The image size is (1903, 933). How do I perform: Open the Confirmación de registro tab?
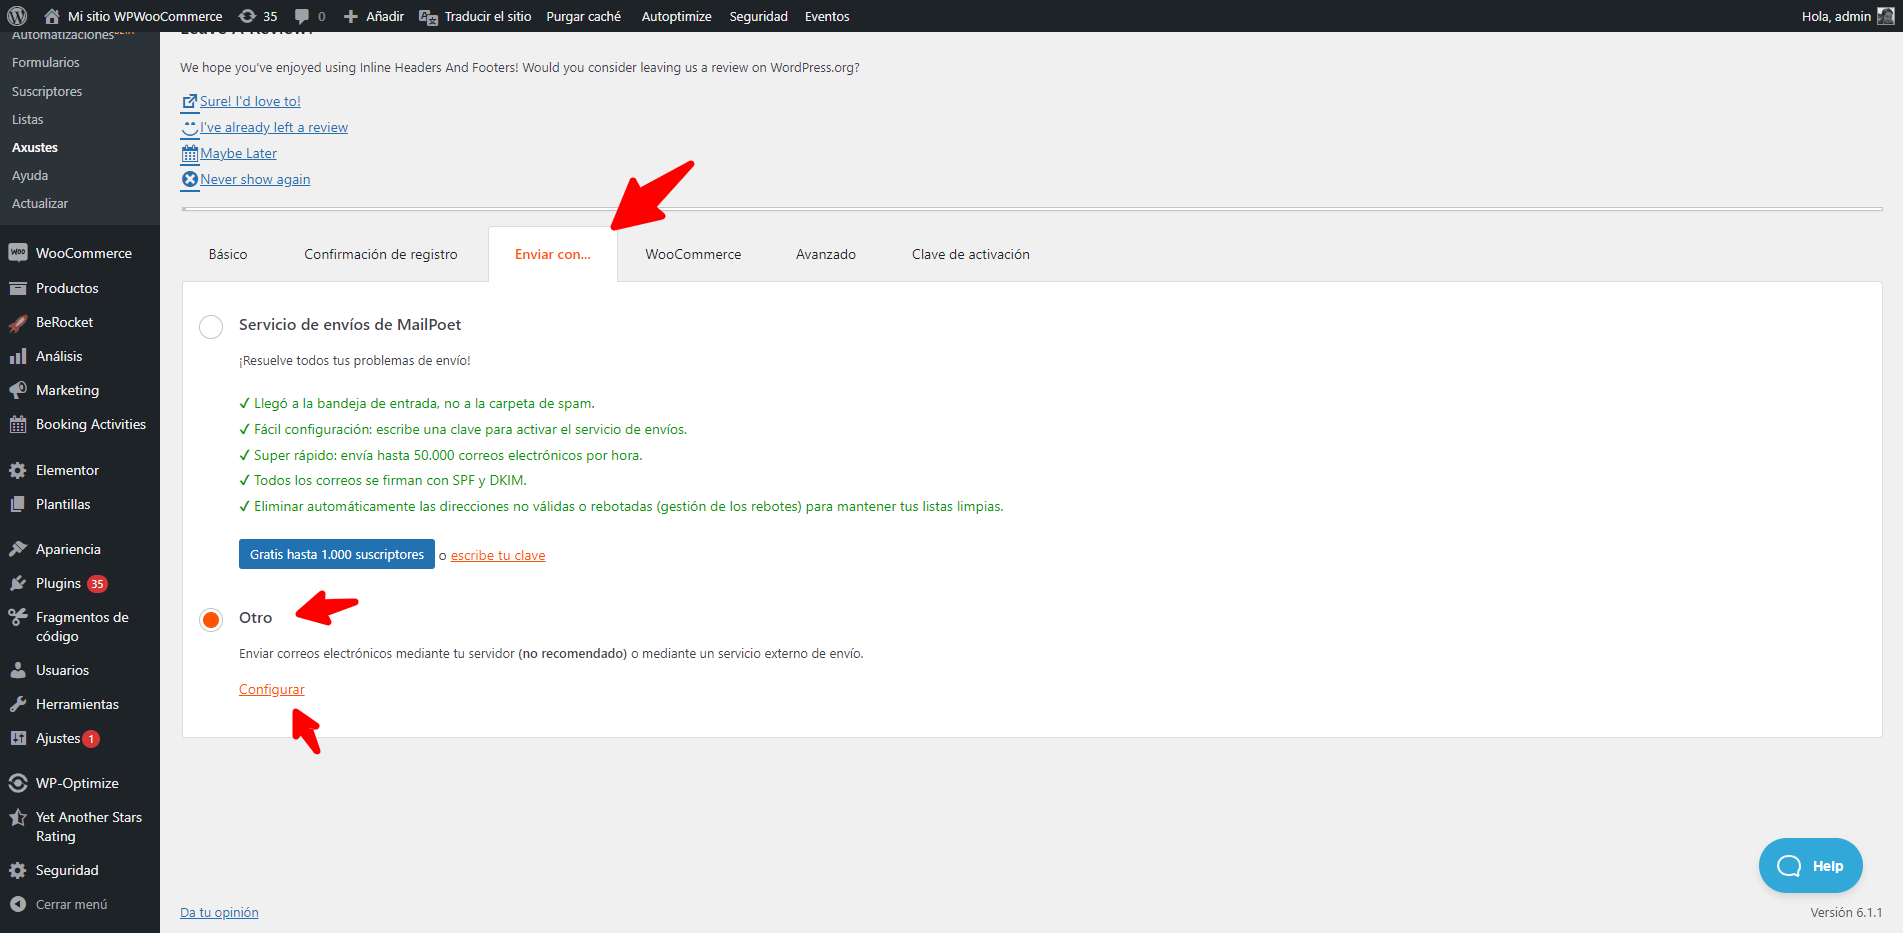click(381, 254)
